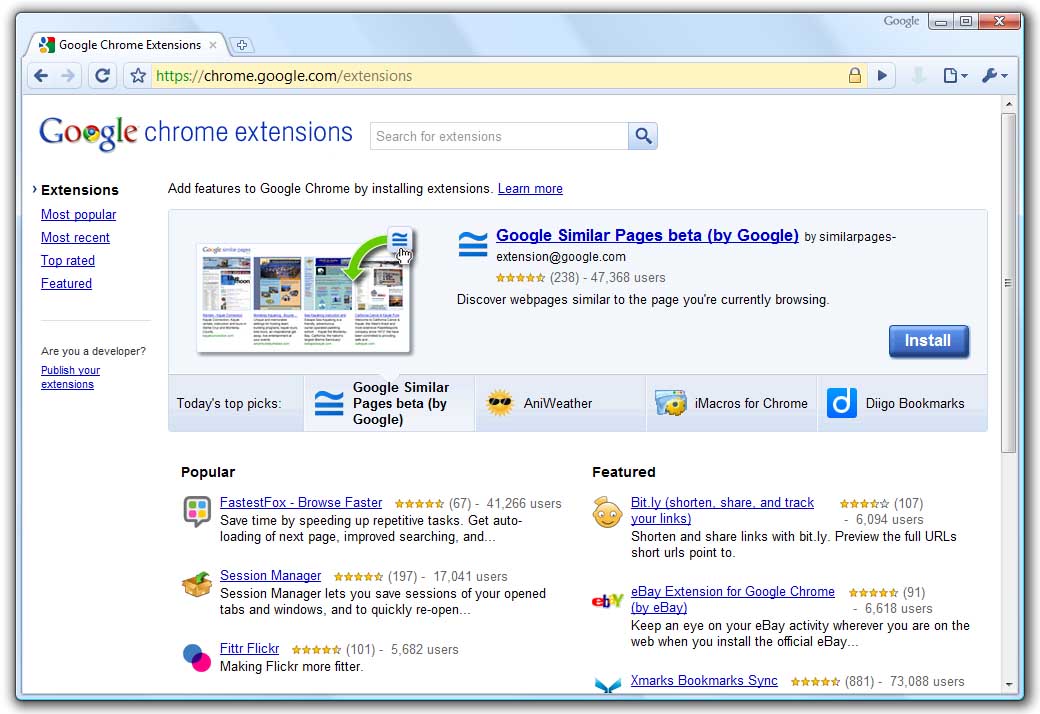Click the "Are you a developer?" text
1040x714 pixels.
[x=94, y=351]
